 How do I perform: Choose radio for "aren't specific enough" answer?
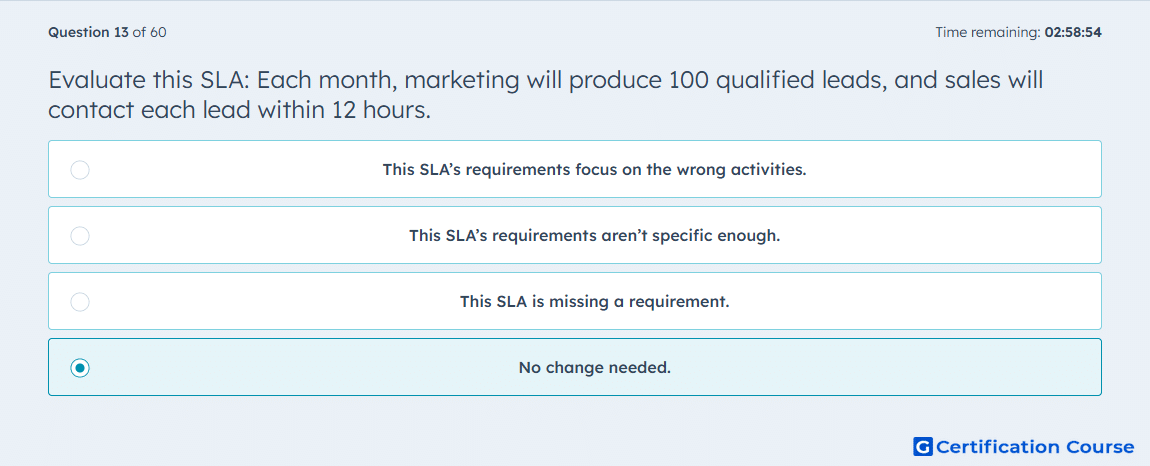pos(80,236)
